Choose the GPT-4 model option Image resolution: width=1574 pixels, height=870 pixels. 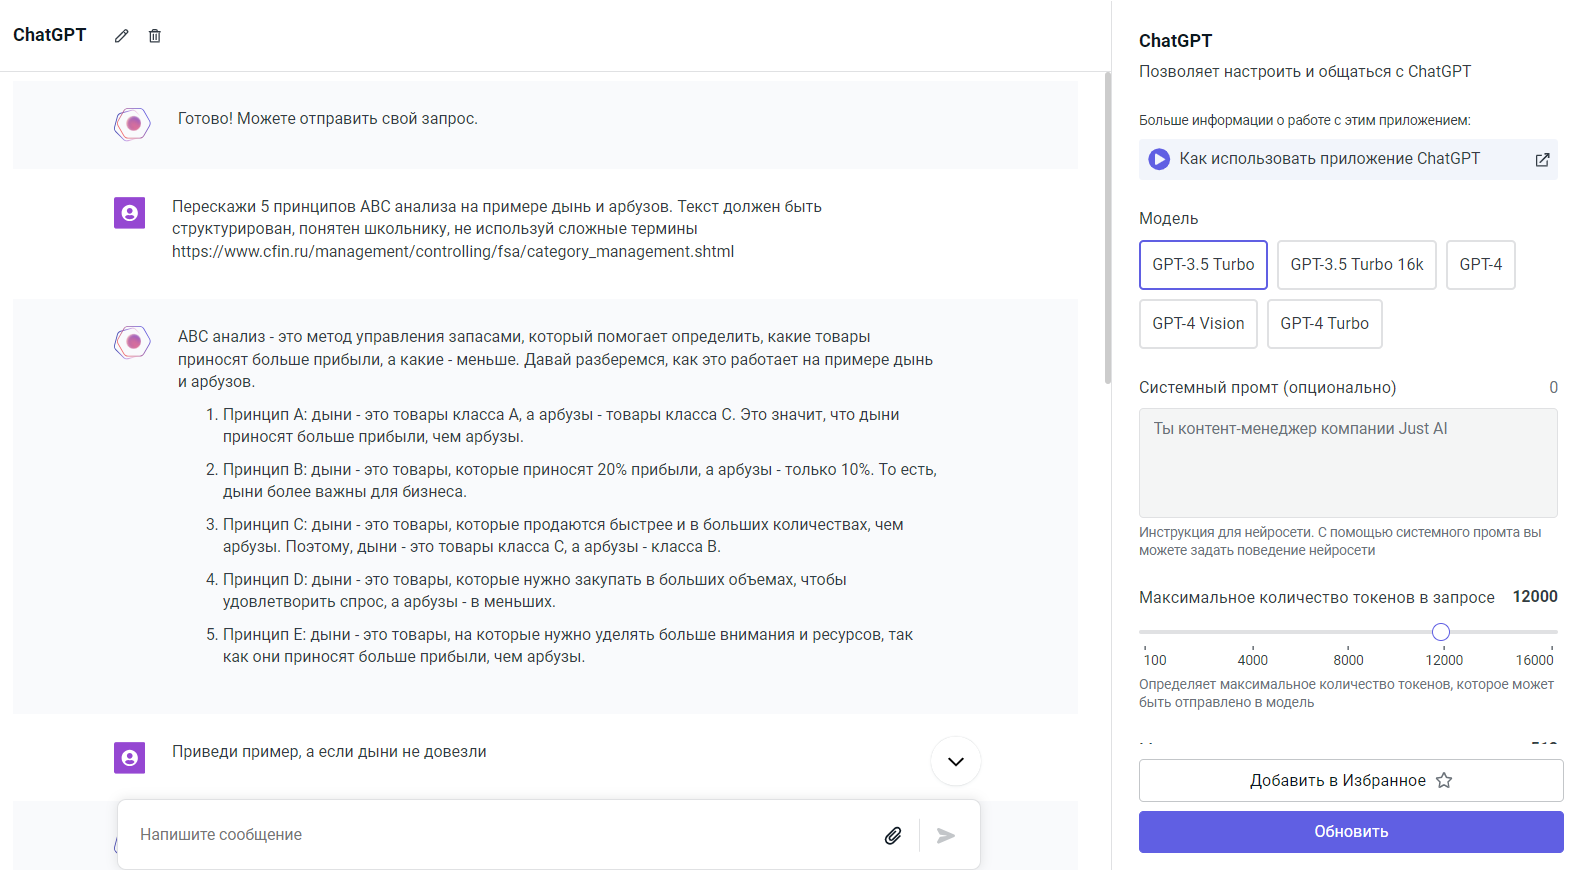click(x=1480, y=265)
